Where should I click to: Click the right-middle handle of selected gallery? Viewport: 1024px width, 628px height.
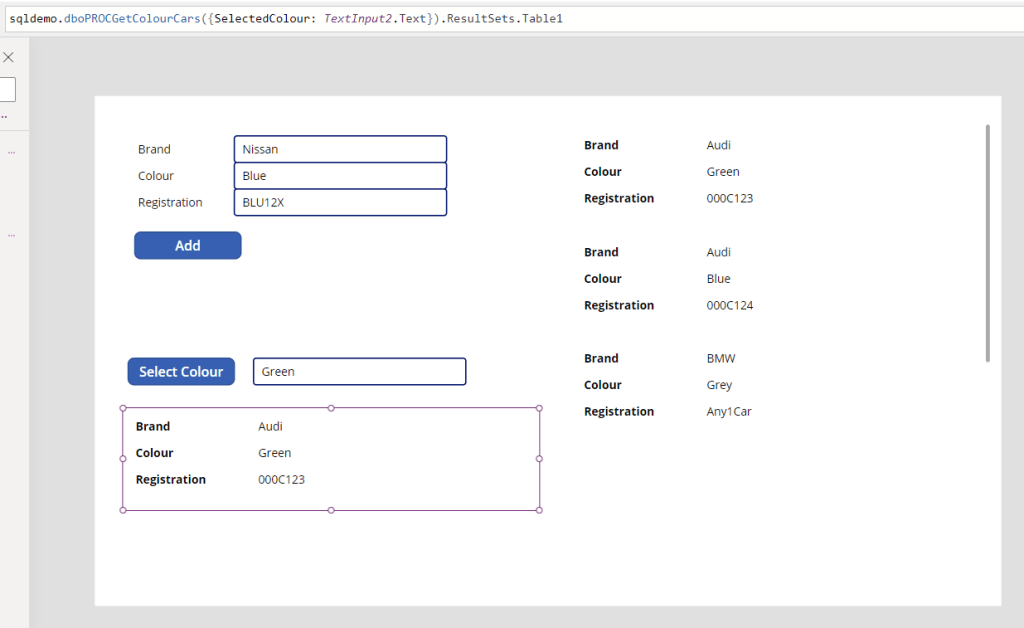pos(539,459)
